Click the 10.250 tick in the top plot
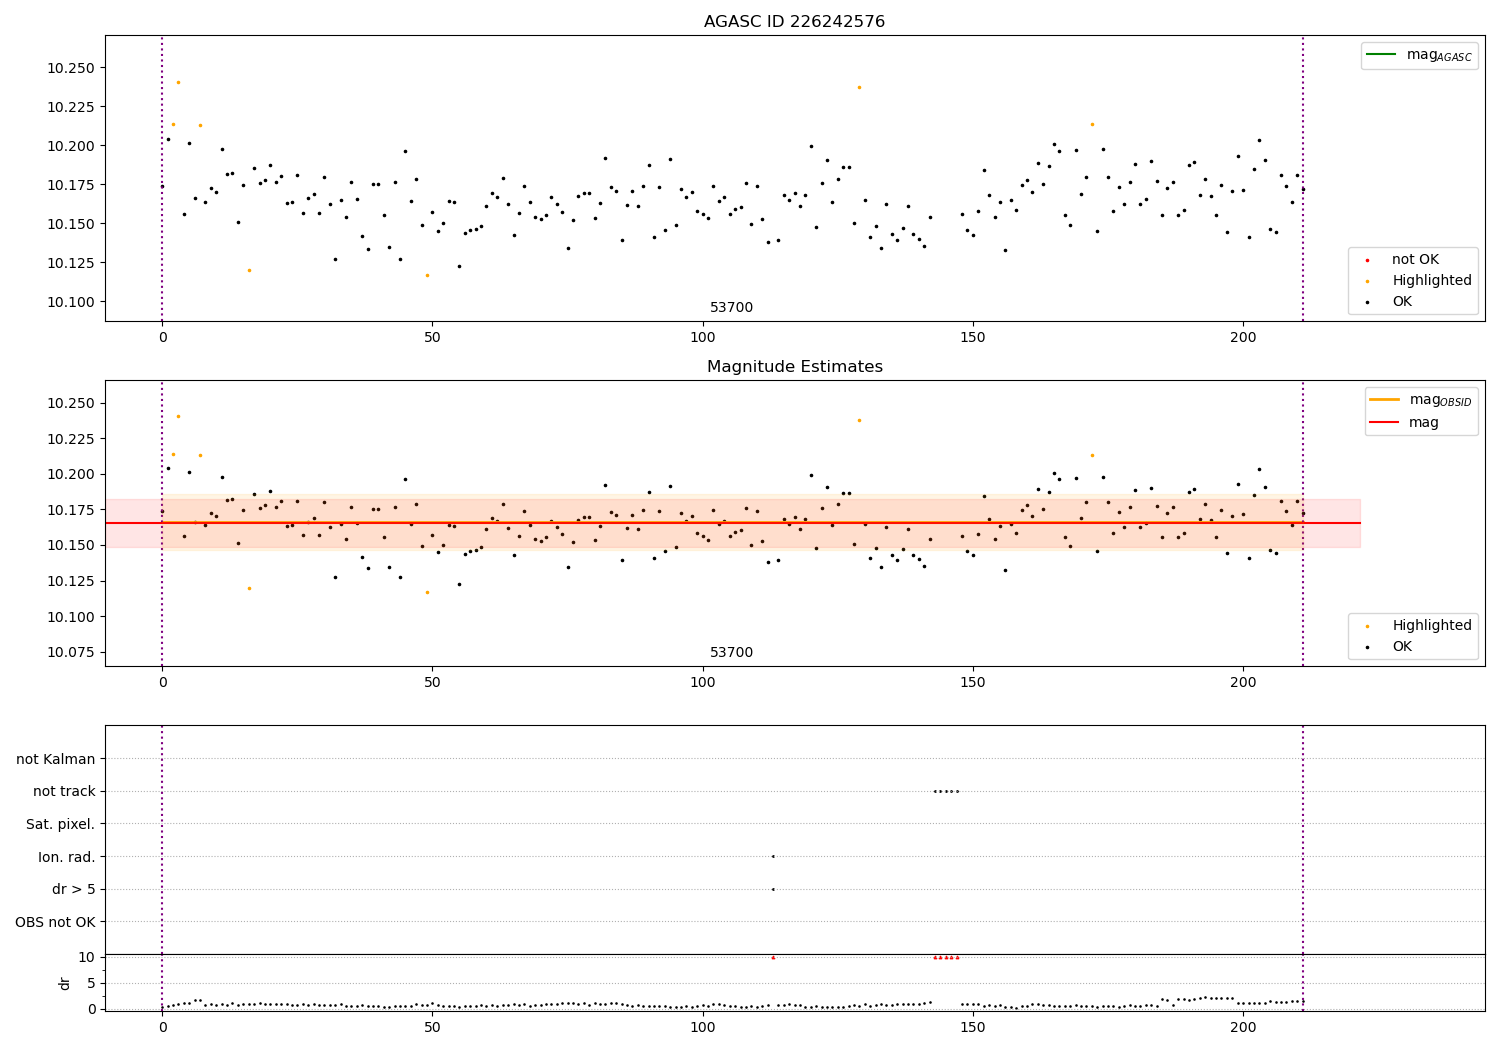This screenshot has width=1500, height=1050. 71,69
